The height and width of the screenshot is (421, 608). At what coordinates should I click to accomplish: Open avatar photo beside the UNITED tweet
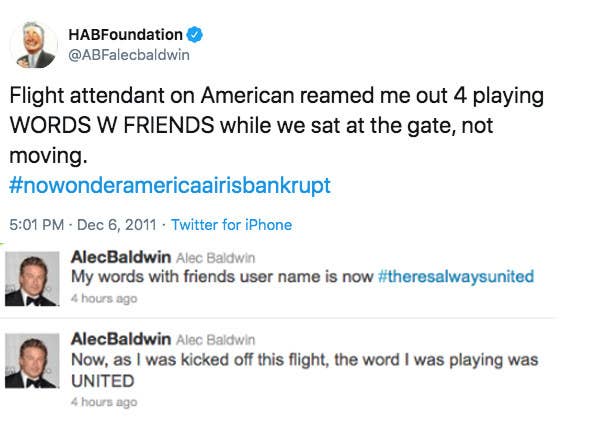(x=32, y=361)
